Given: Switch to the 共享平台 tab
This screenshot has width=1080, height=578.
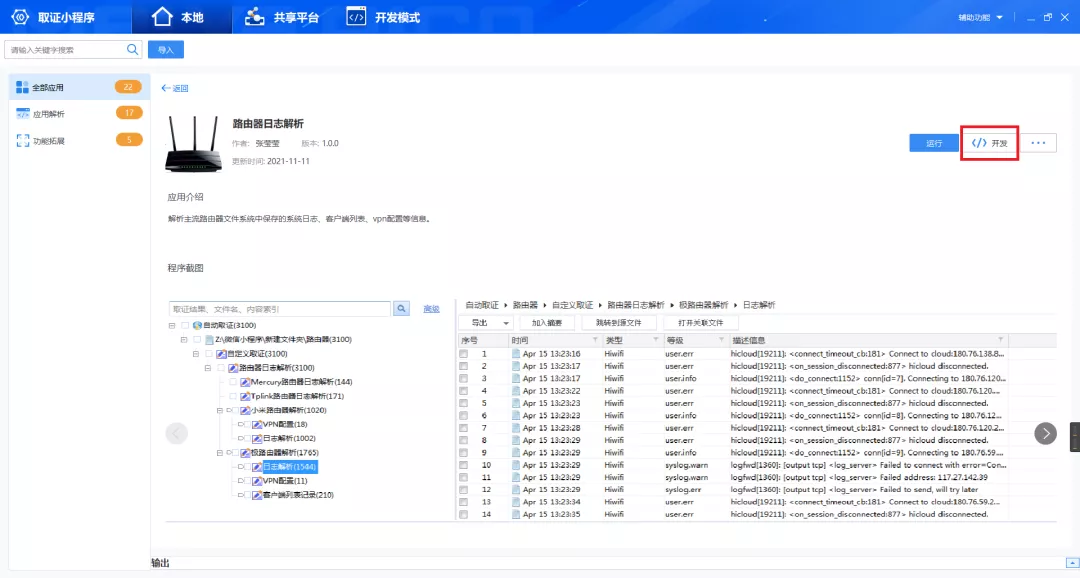Looking at the screenshot, I should [x=282, y=17].
